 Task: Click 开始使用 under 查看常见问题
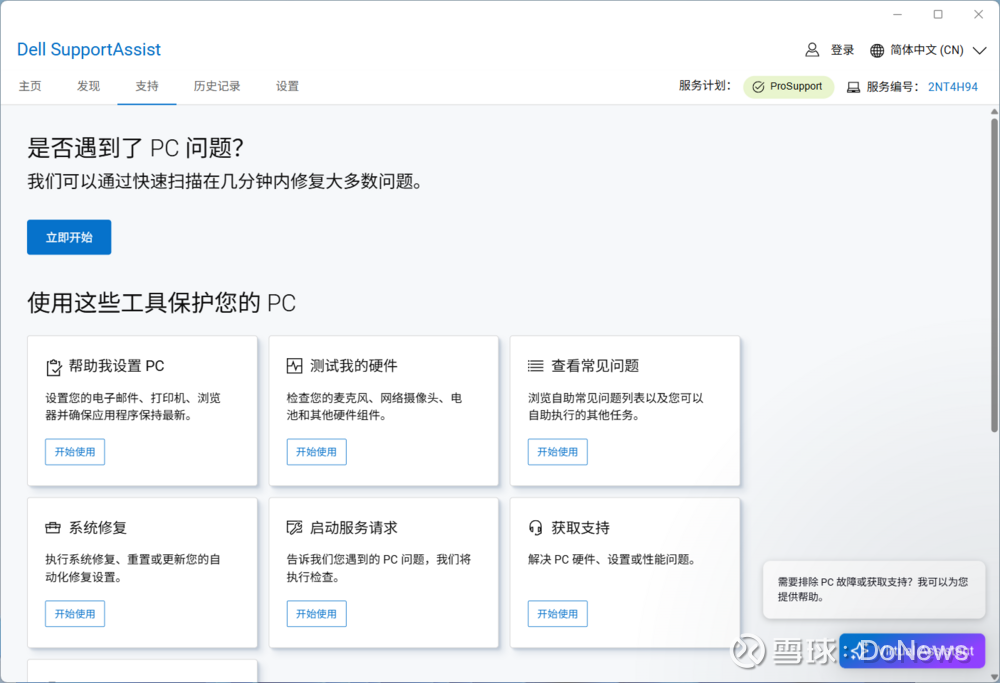coord(557,452)
